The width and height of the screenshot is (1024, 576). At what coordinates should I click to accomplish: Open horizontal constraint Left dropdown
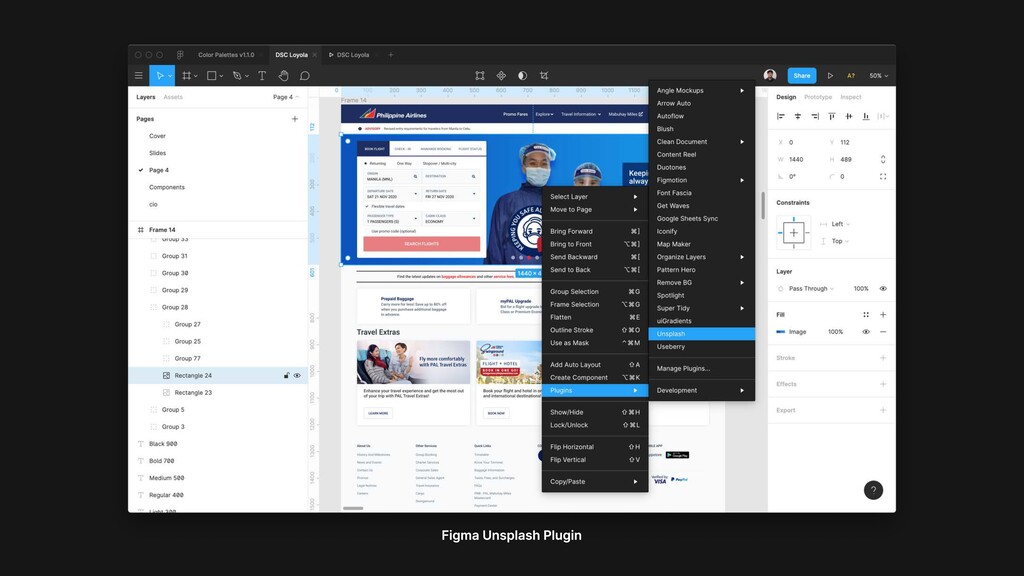[840, 224]
